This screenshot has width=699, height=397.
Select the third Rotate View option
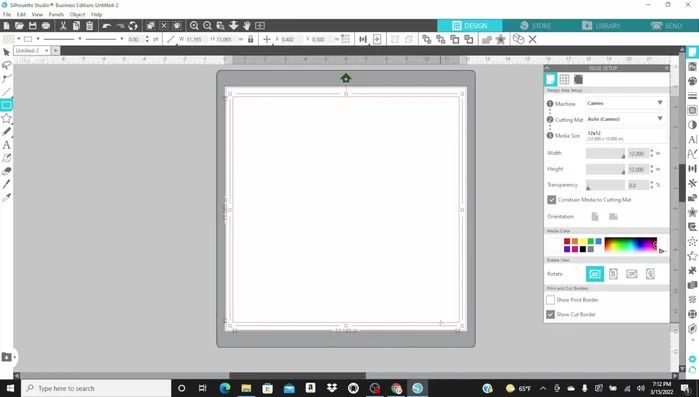tap(632, 274)
